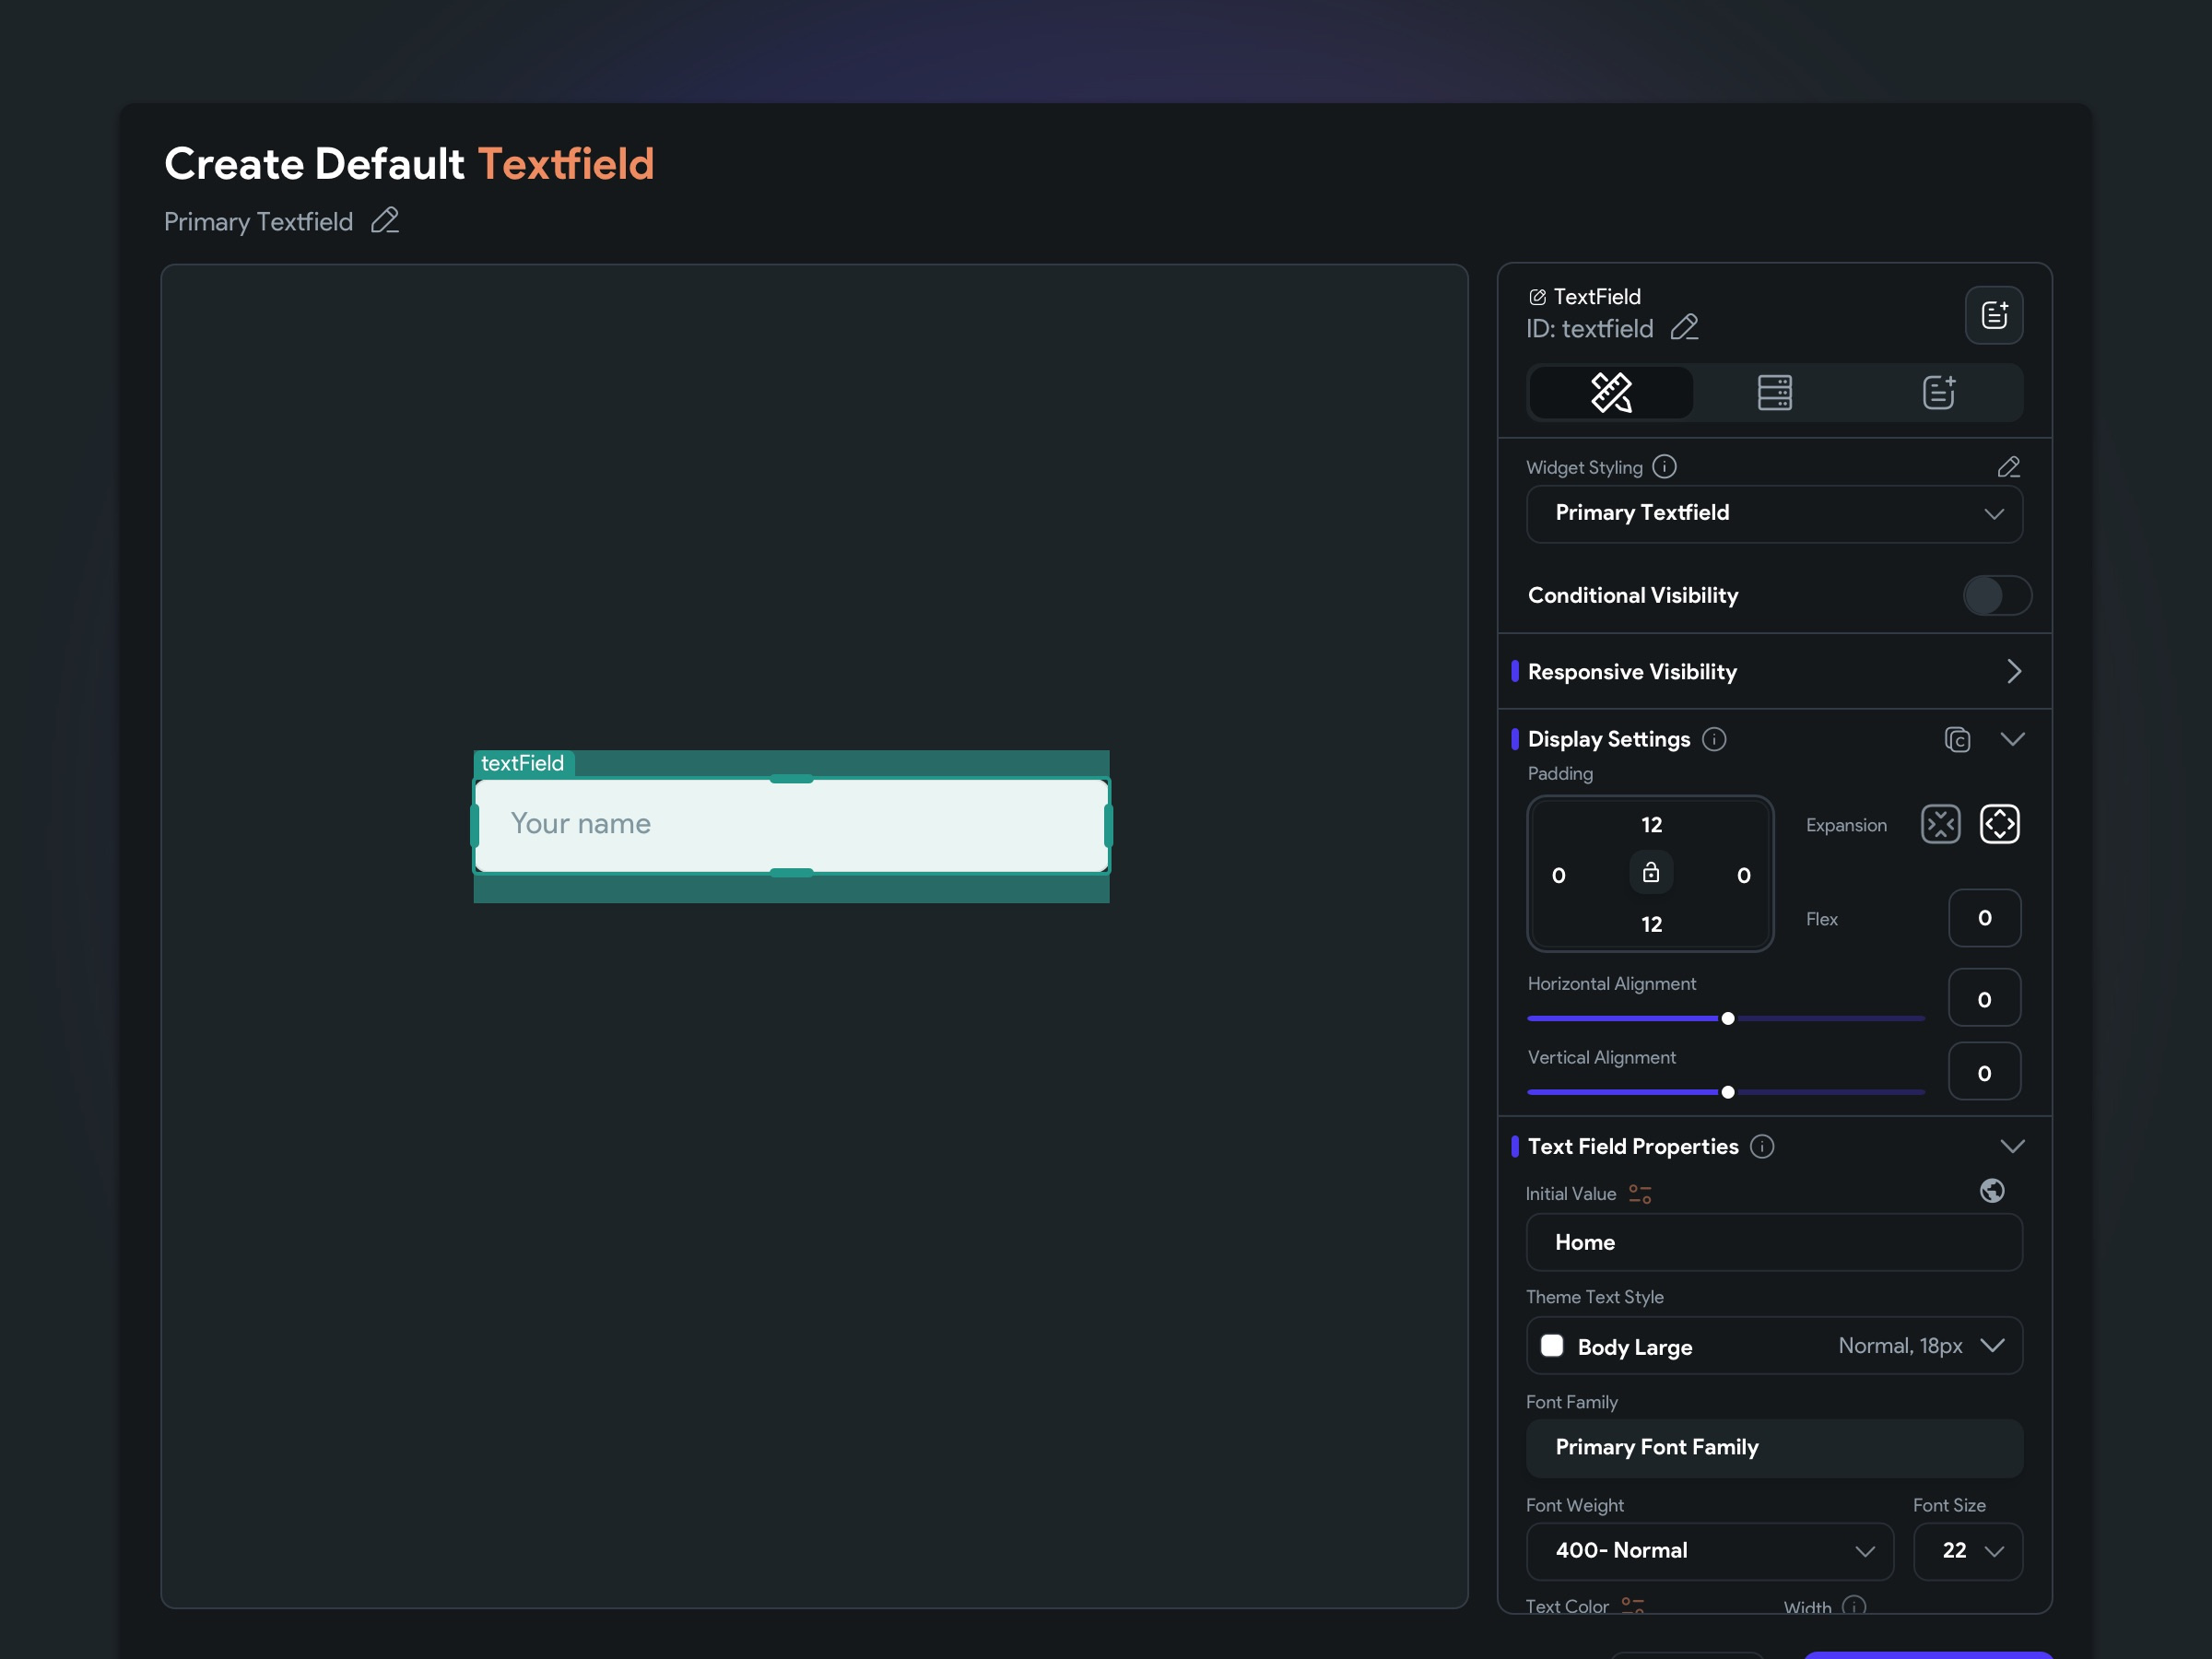2212x1659 pixels.
Task: Edit the widget ID using the pencil icon
Action: coord(1686,328)
